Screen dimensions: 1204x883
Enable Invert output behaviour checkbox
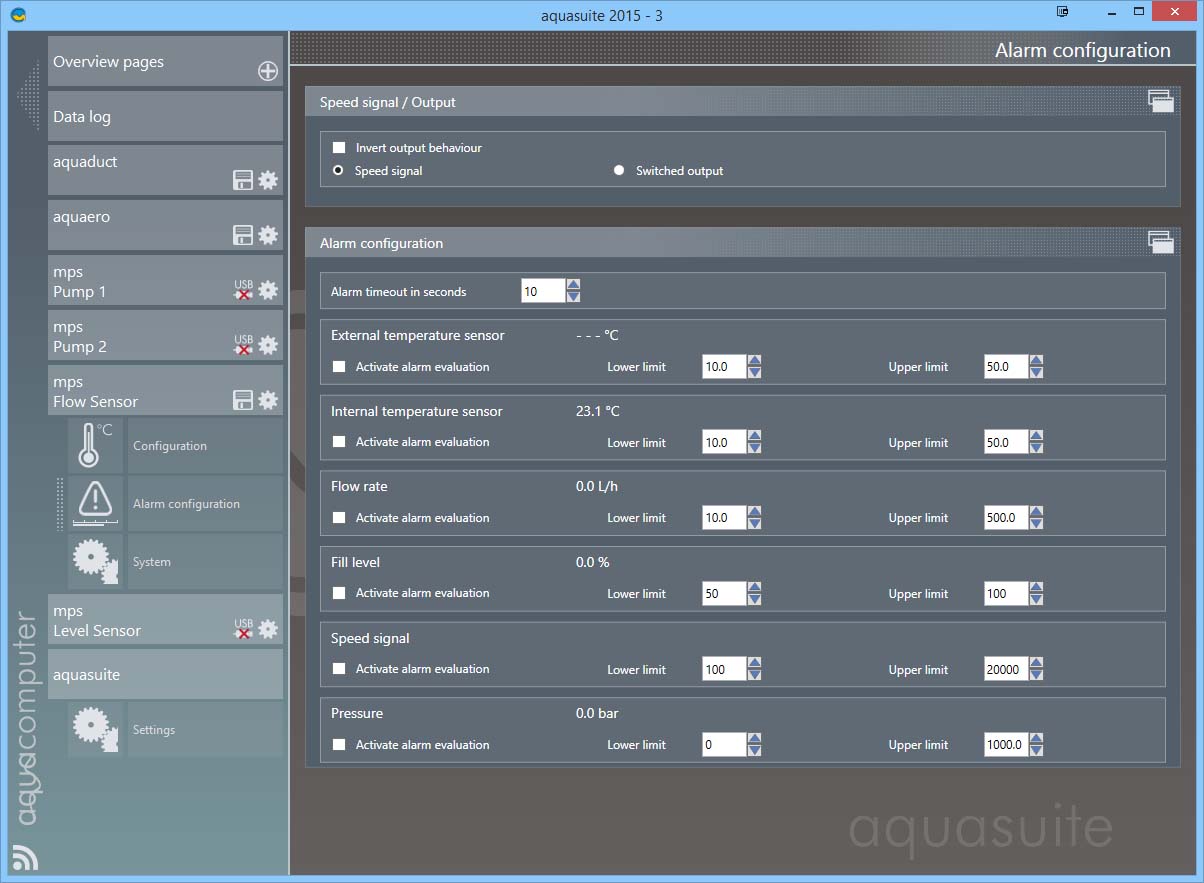point(339,148)
